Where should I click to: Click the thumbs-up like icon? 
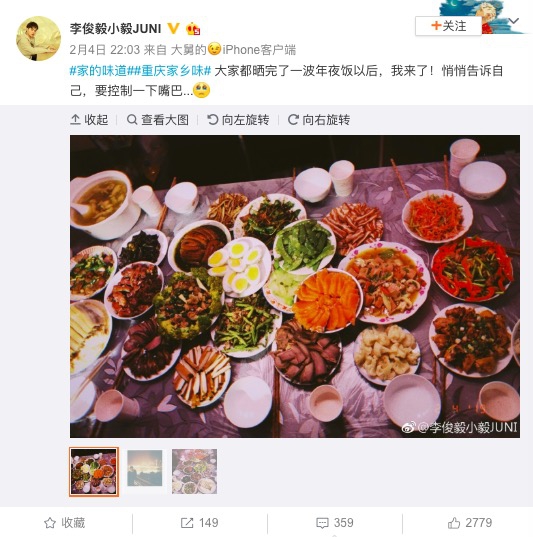tap(454, 523)
